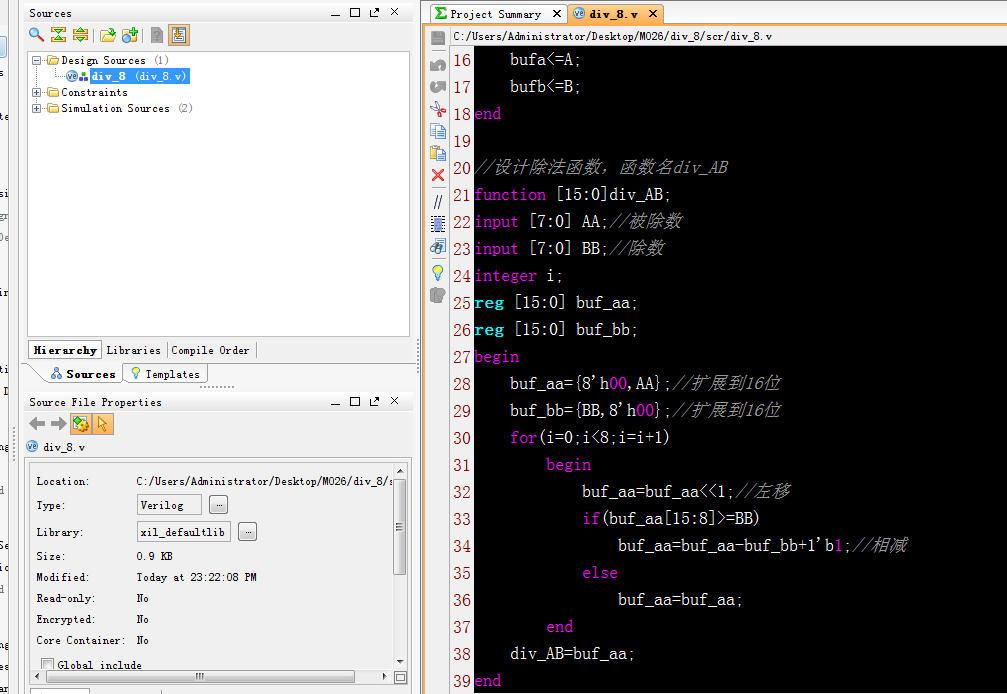The width and height of the screenshot is (1007, 694).
Task: Switch to the Project Summary tab
Action: [495, 14]
